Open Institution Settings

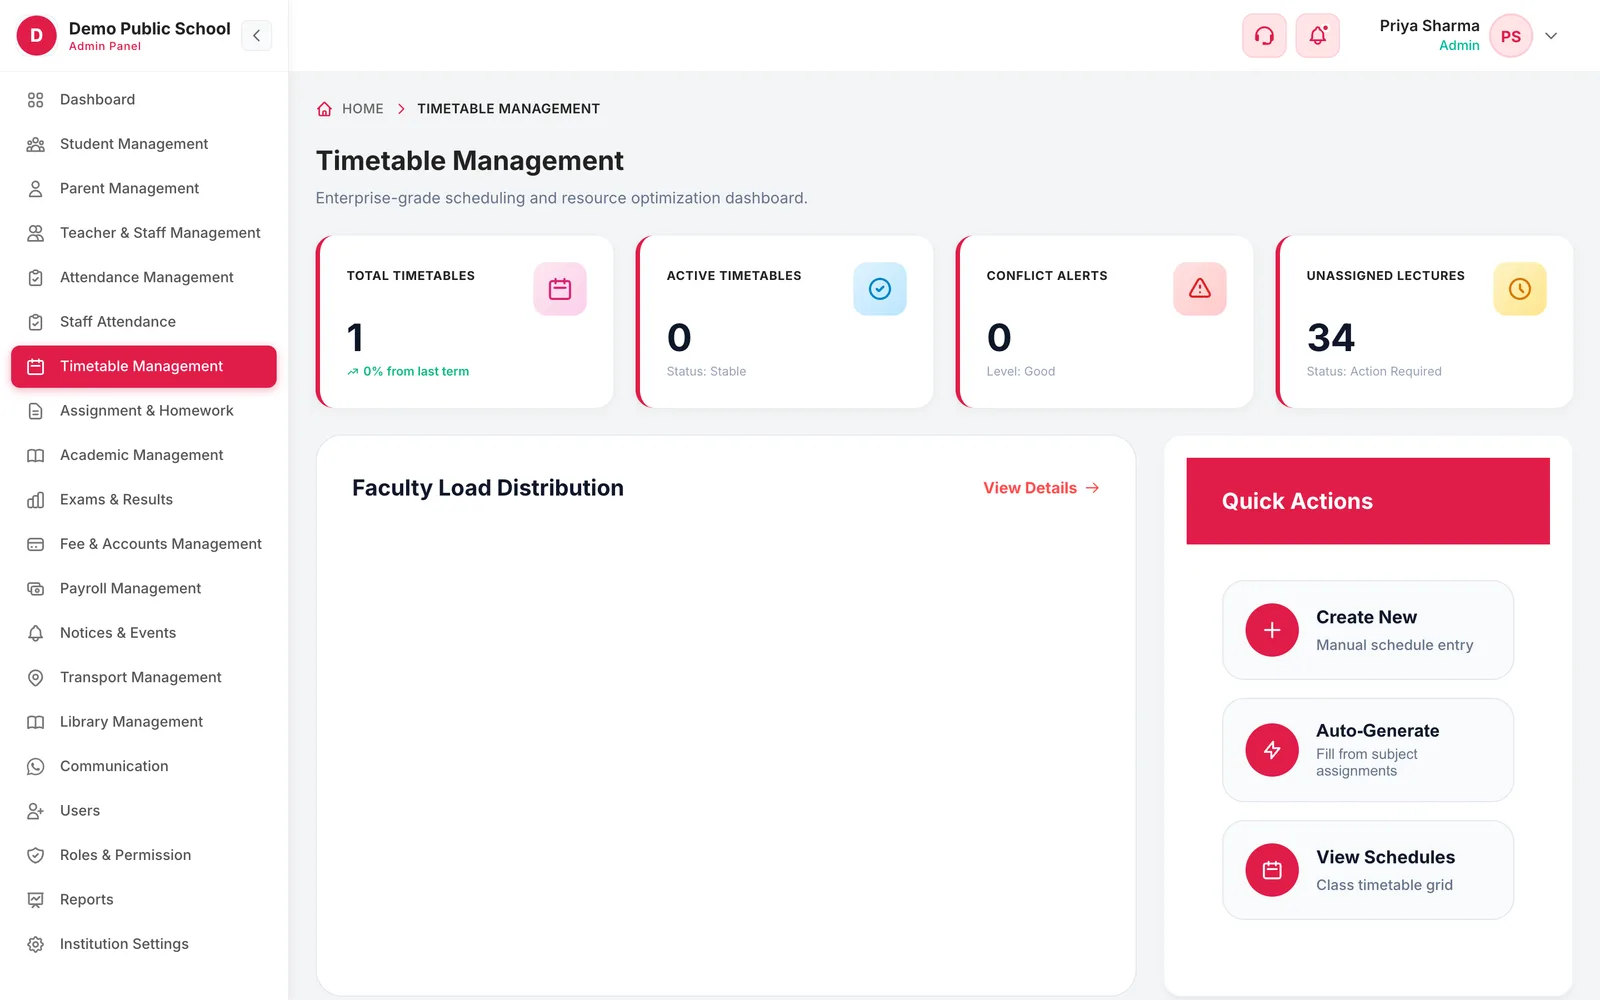click(x=144, y=944)
